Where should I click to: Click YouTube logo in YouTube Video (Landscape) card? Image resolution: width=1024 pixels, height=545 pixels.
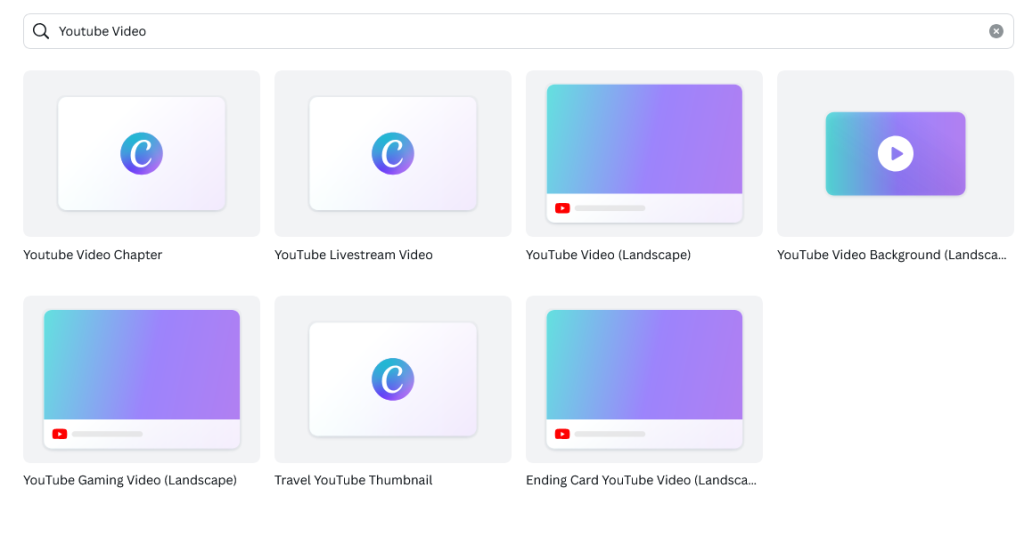(562, 208)
